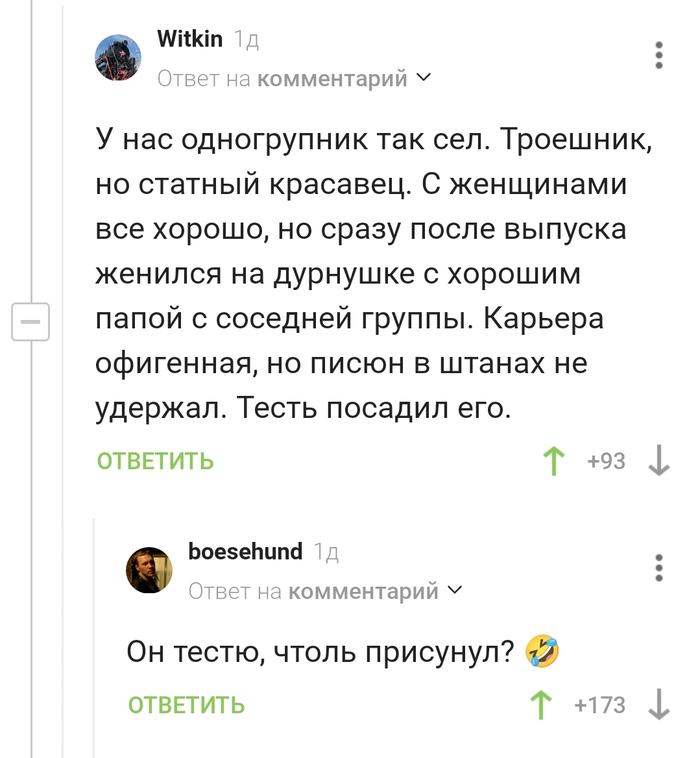The image size is (700, 758).
Task: Click the laughing emoji in boesehund's reply
Action: click(541, 652)
